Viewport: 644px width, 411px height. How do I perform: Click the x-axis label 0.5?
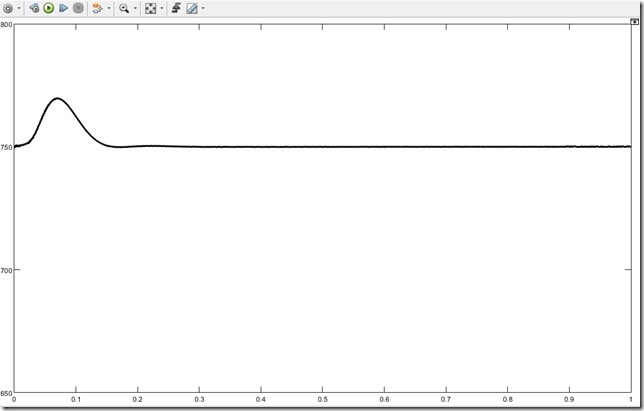pyautogui.click(x=323, y=399)
